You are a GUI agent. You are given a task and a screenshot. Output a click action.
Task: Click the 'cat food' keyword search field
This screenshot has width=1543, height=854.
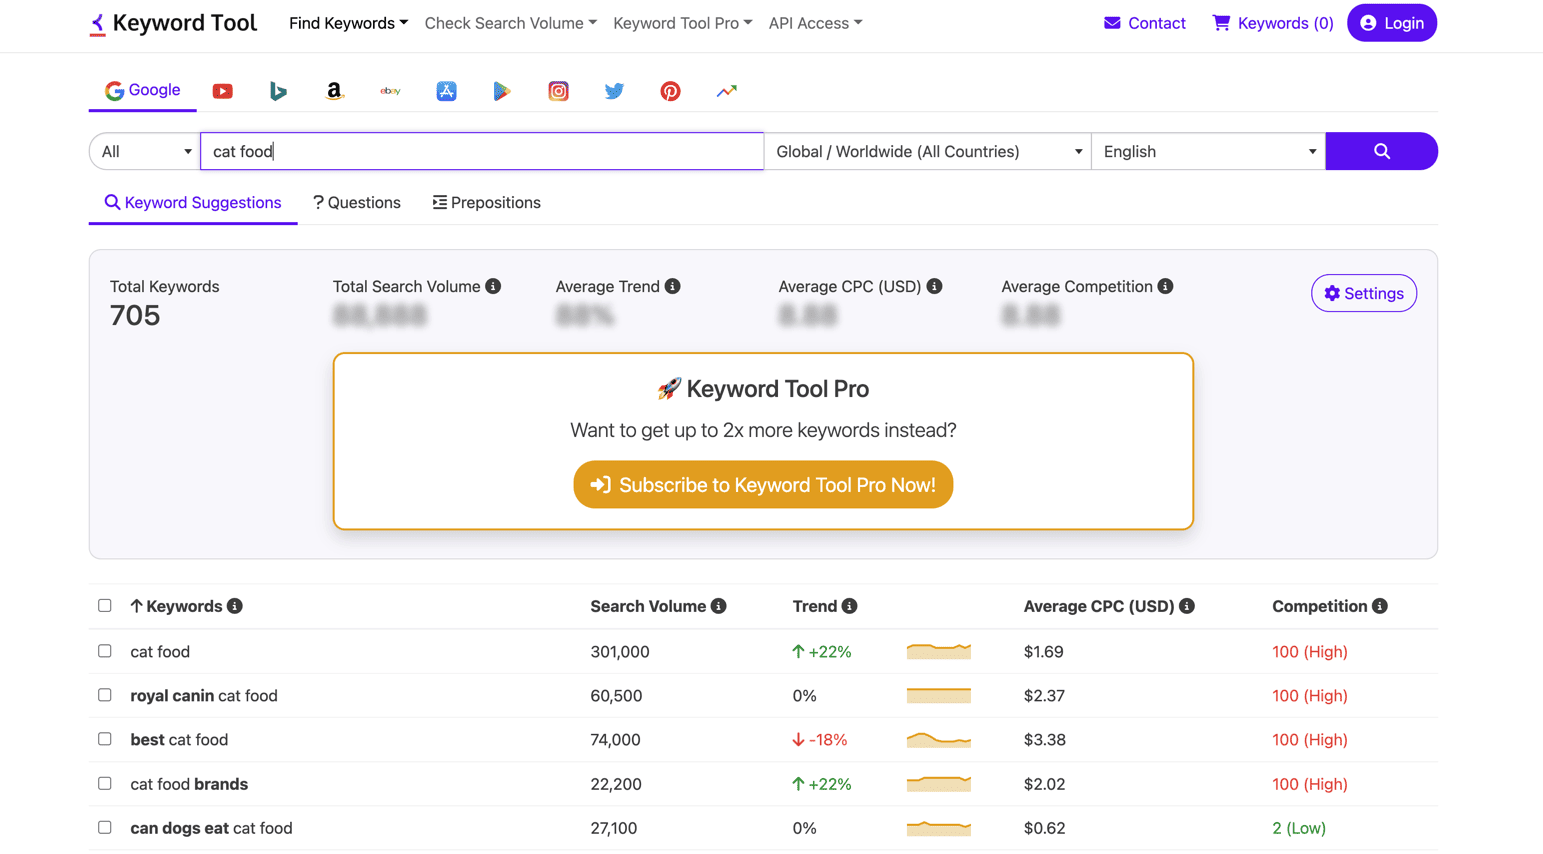(482, 151)
